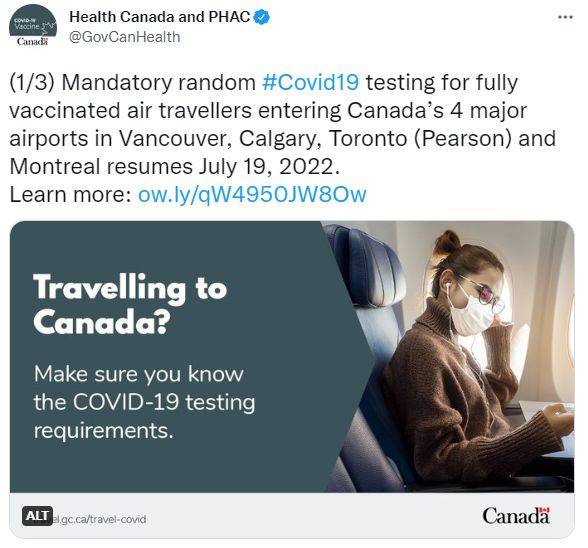Click the gc.ca/travel-covid text in image footer
The width and height of the screenshot is (588, 548).
pos(100,519)
